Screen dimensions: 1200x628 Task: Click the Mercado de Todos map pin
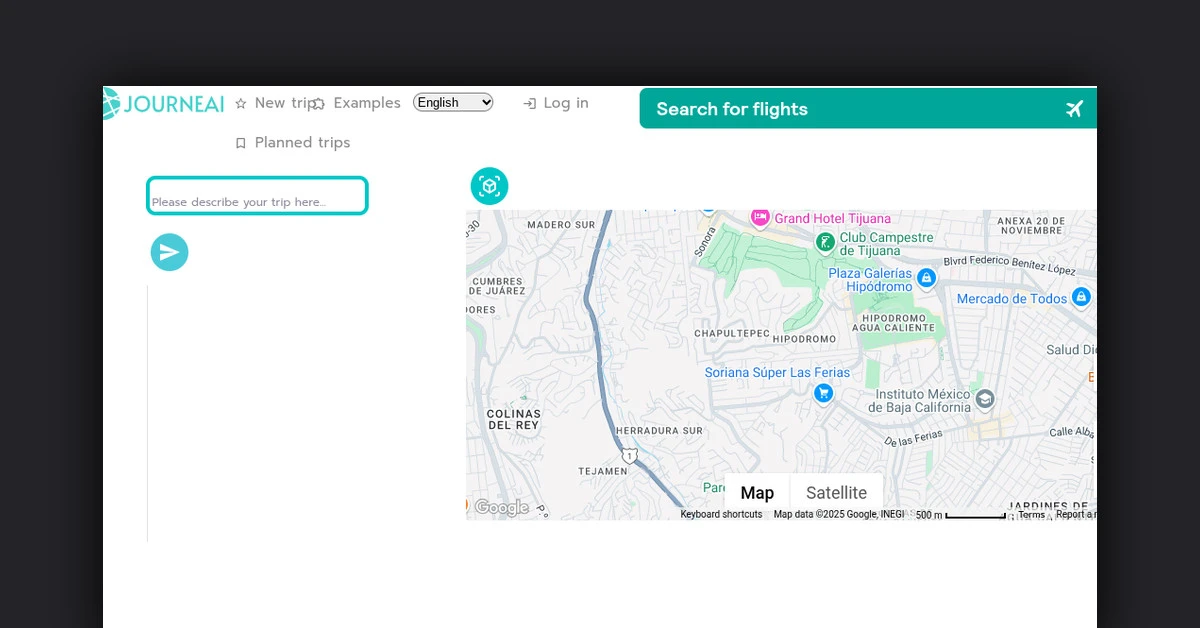[x=1080, y=297]
